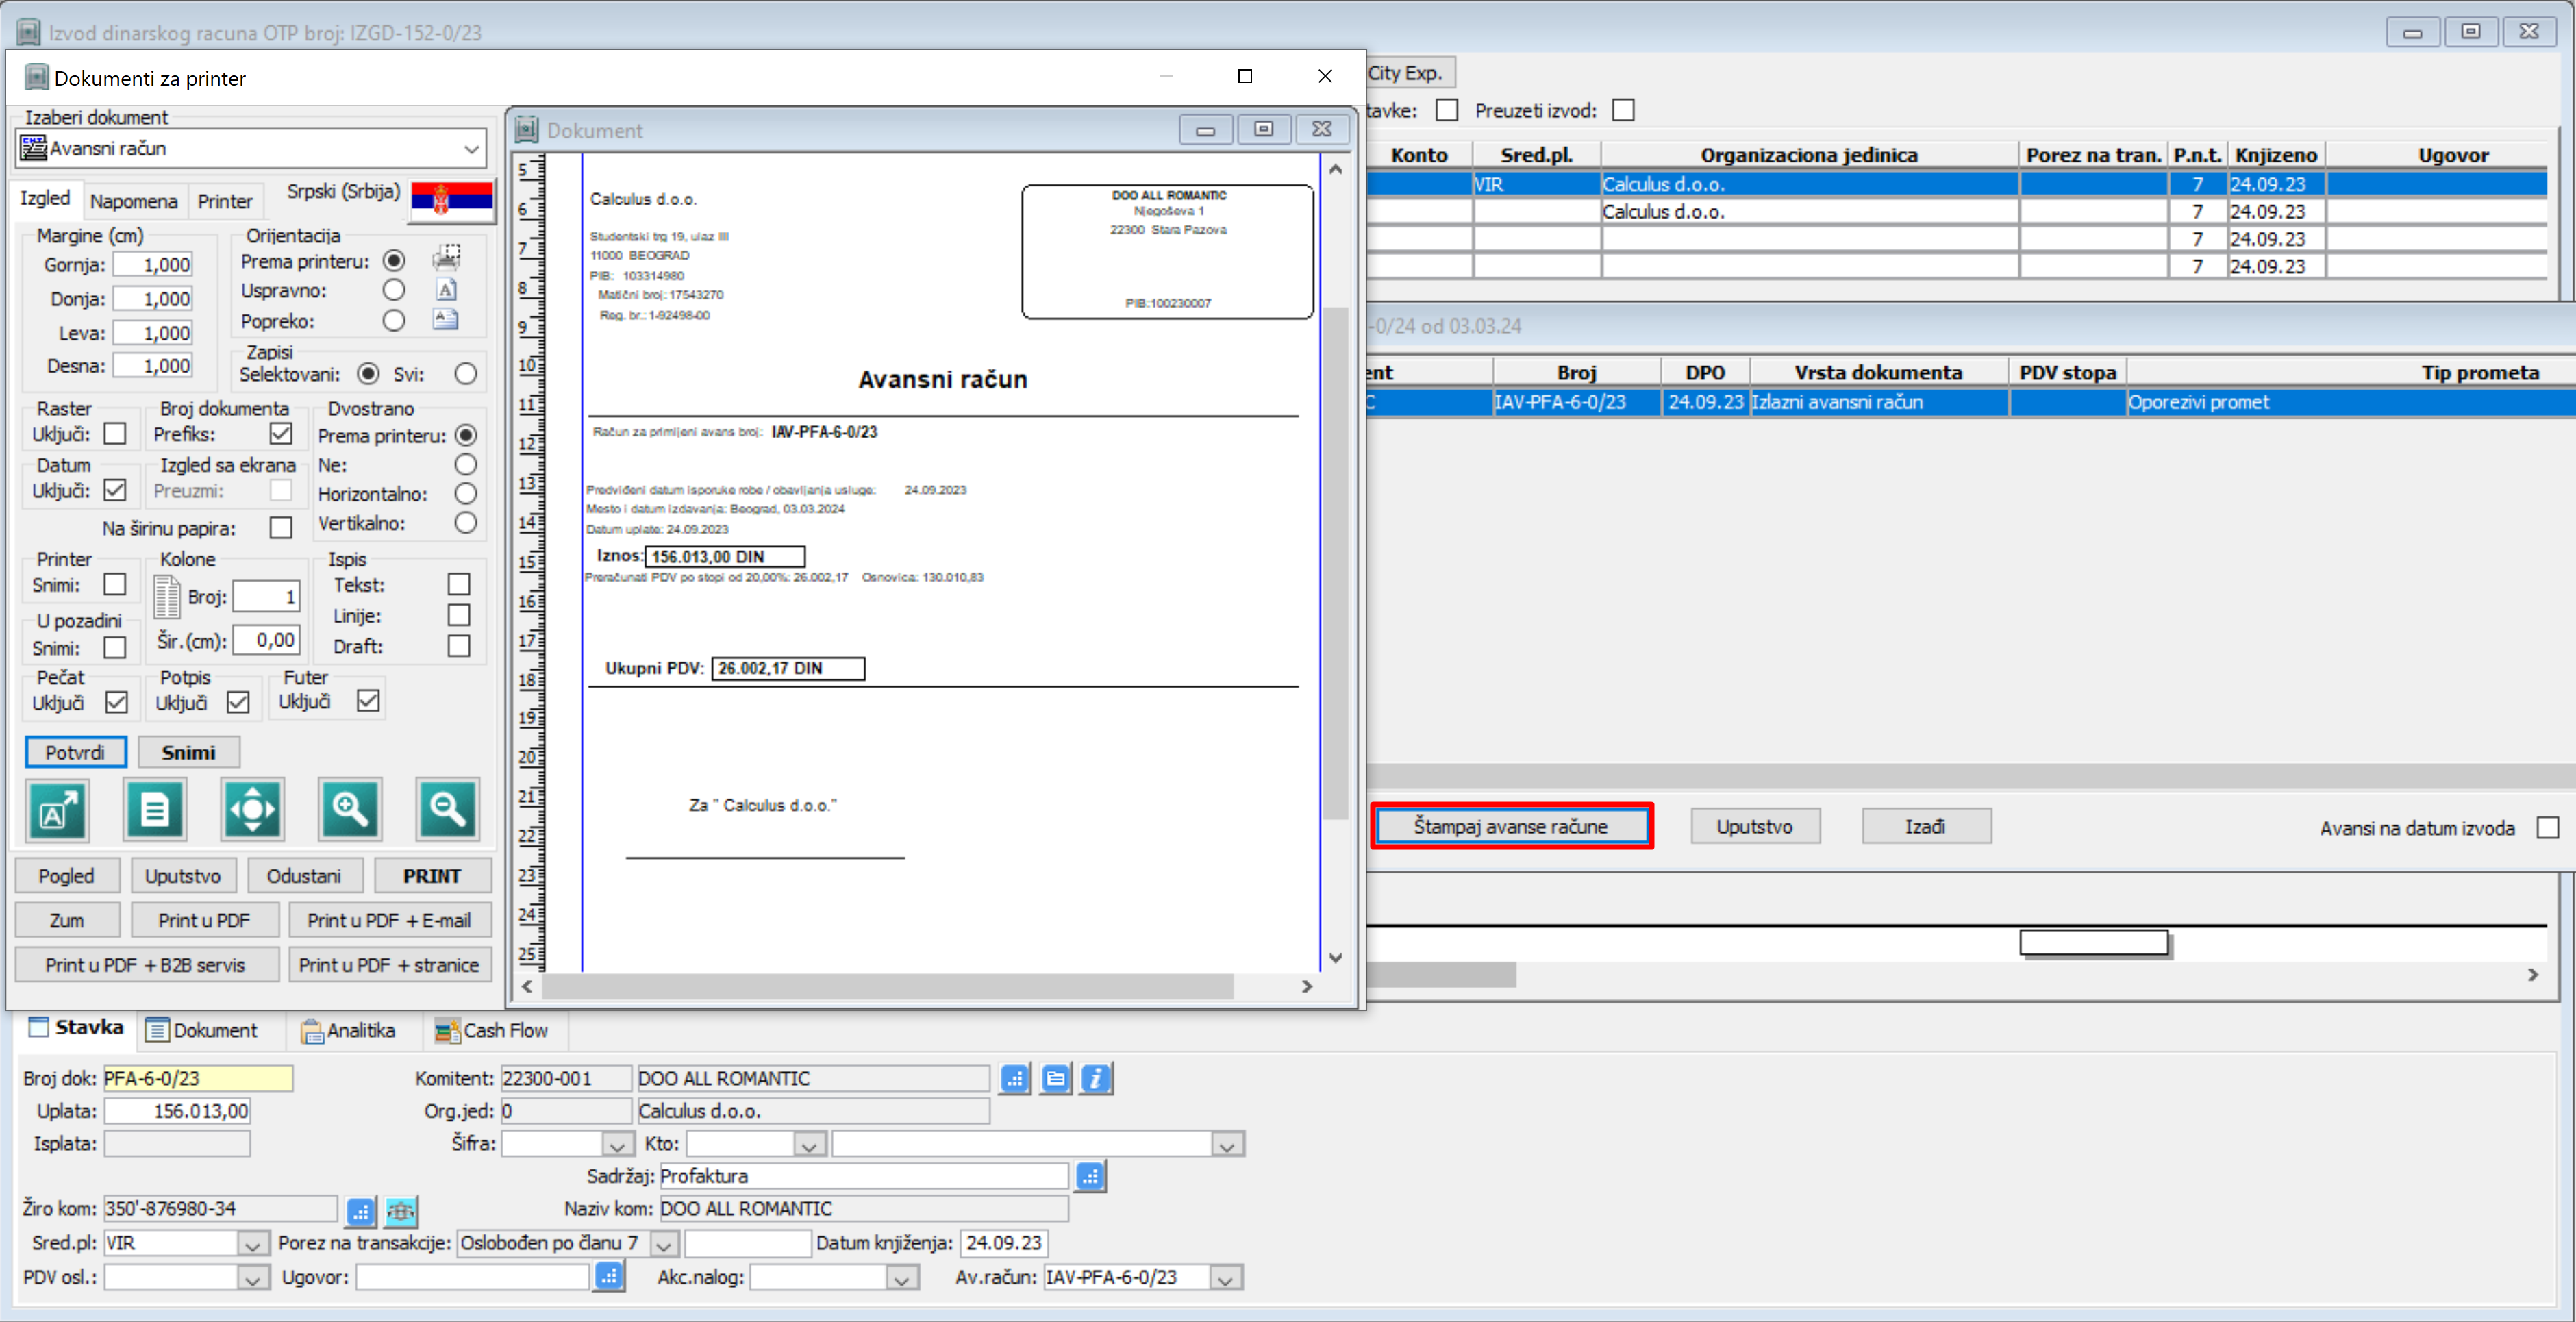Click the export preview icon with letter A
The image size is (2576, 1322).
pos(57,809)
